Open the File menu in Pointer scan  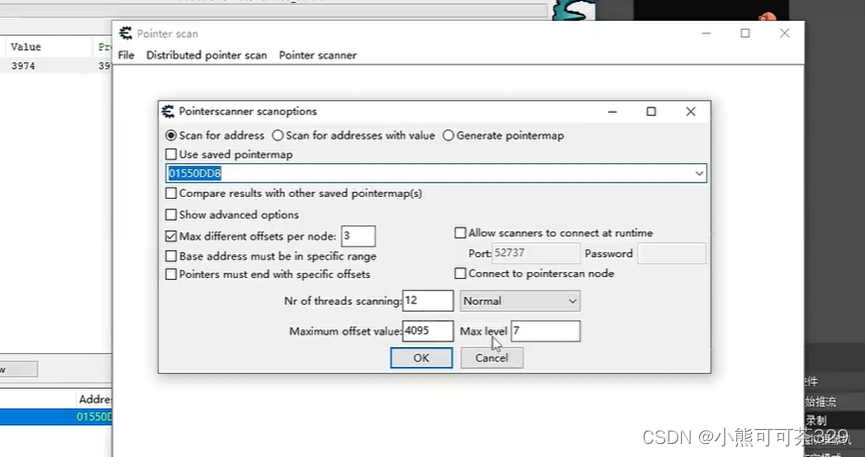[126, 55]
